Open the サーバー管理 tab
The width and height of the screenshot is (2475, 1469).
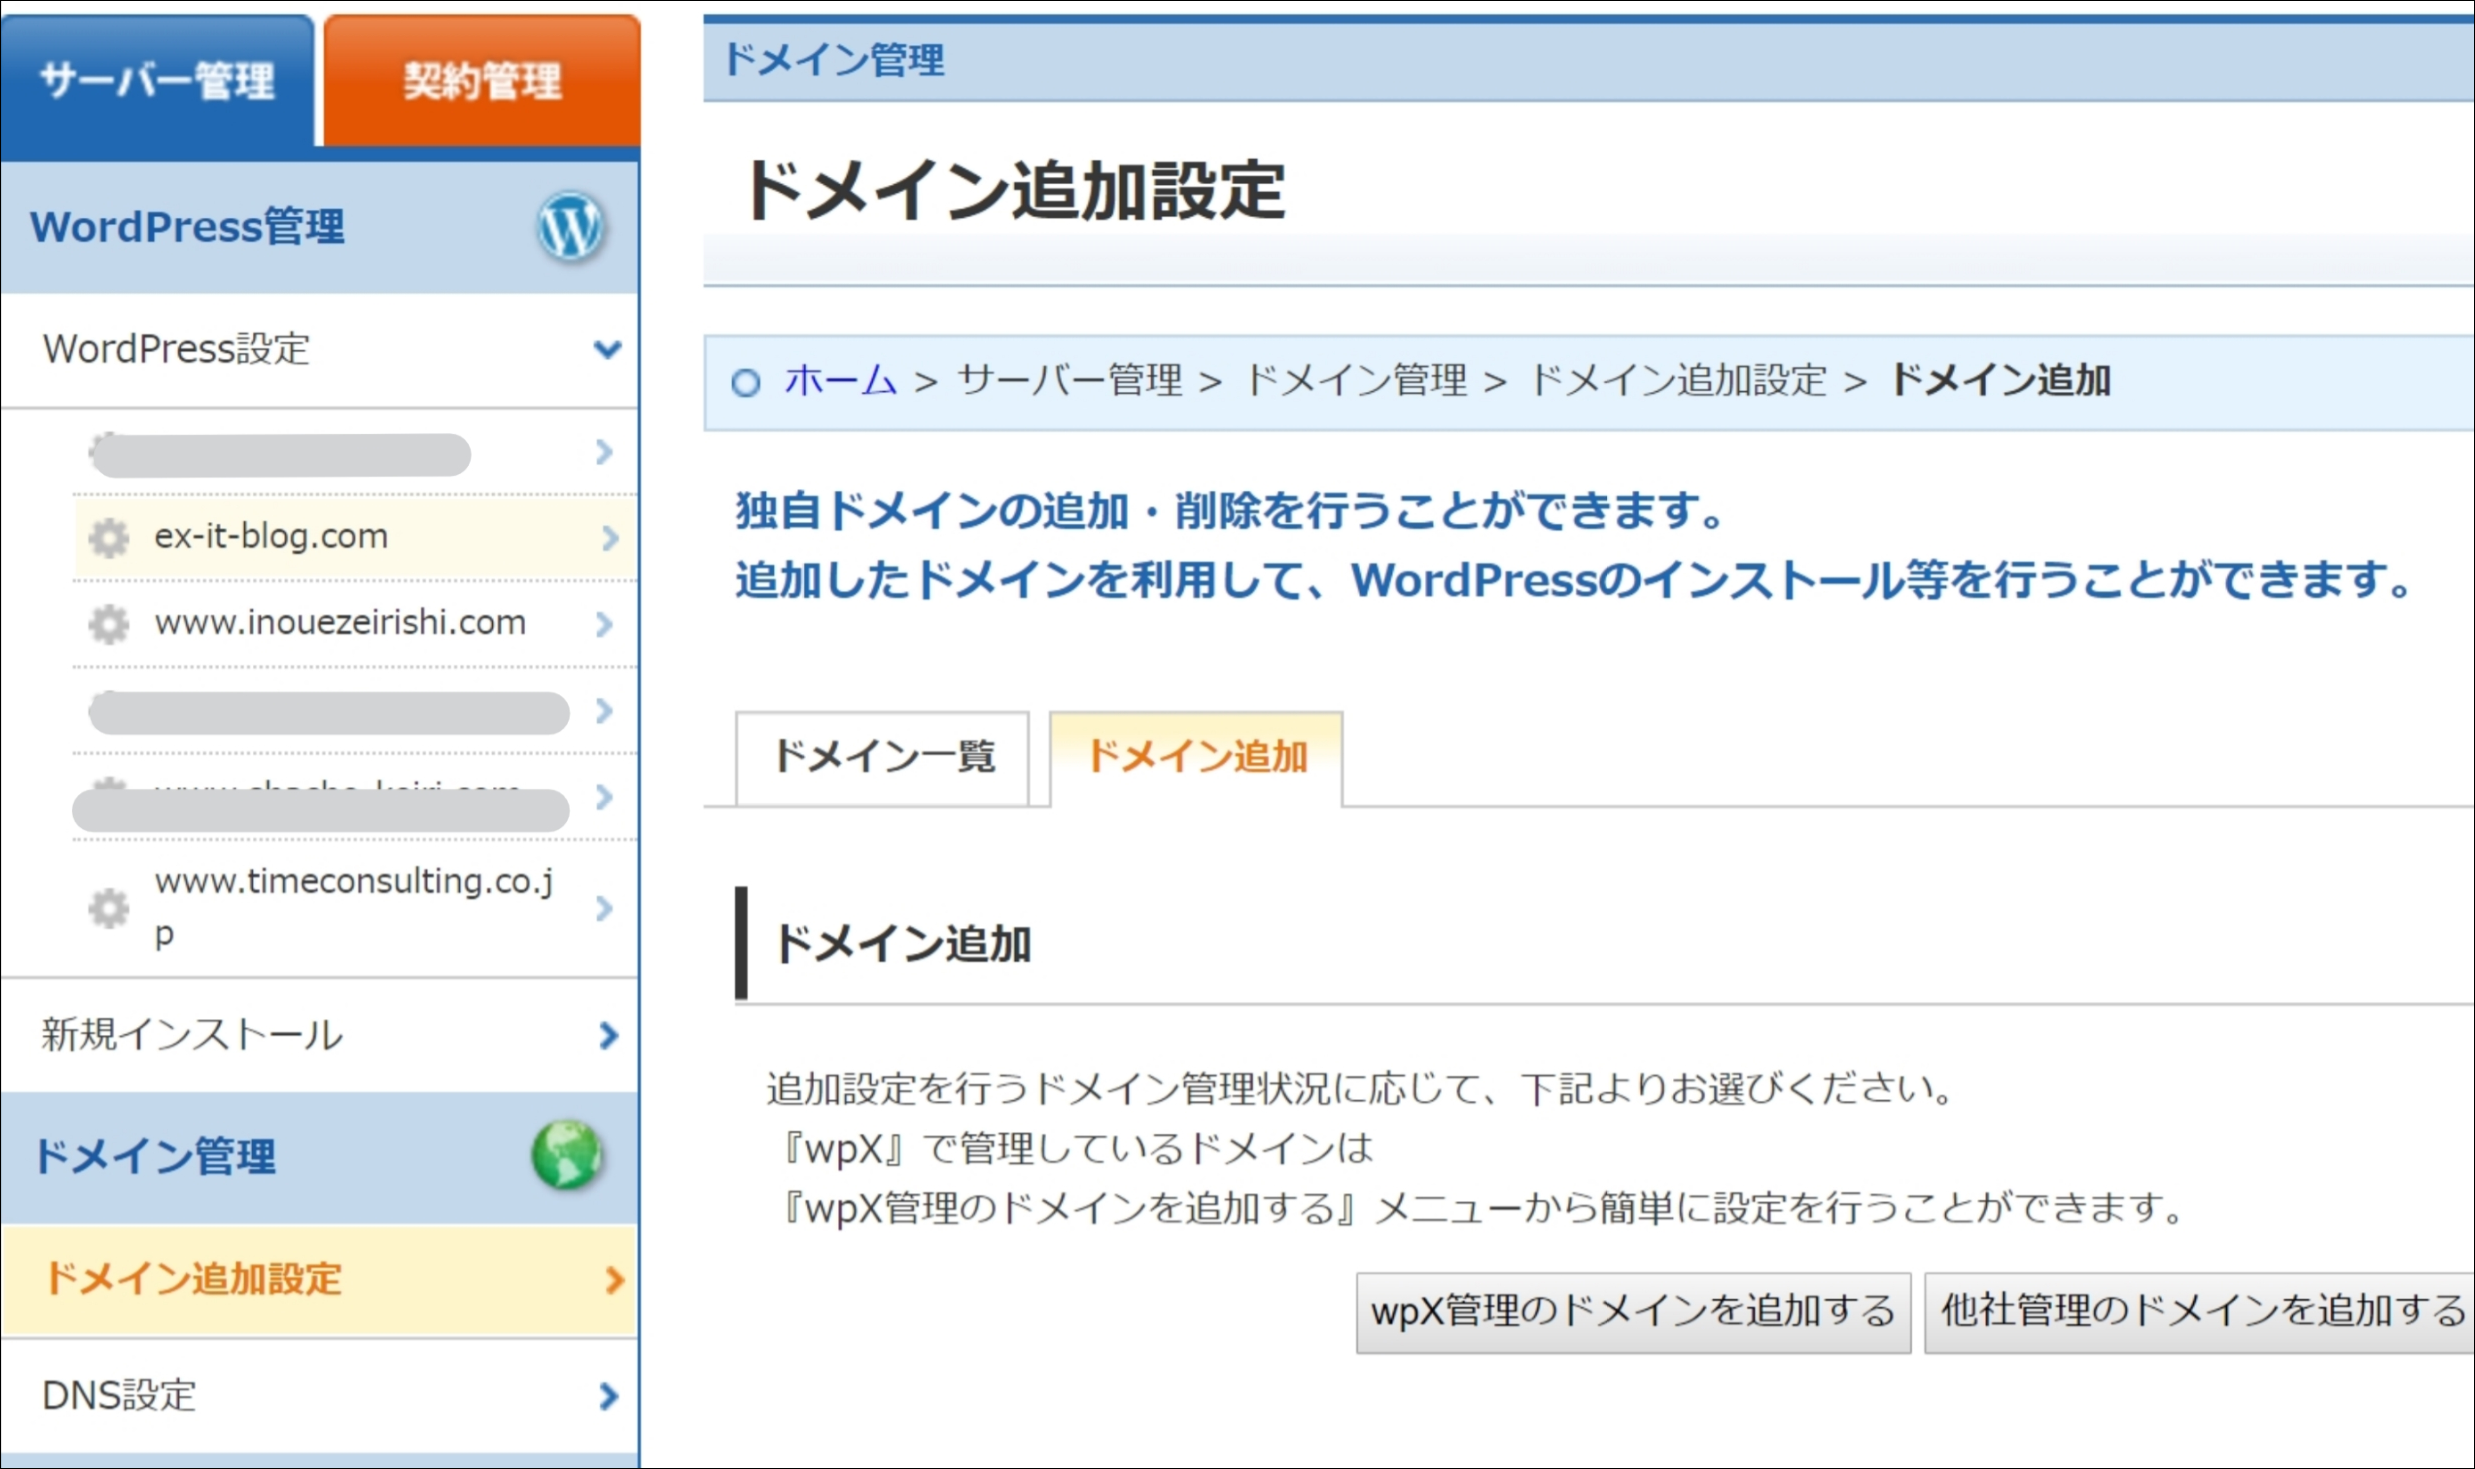pos(157,80)
